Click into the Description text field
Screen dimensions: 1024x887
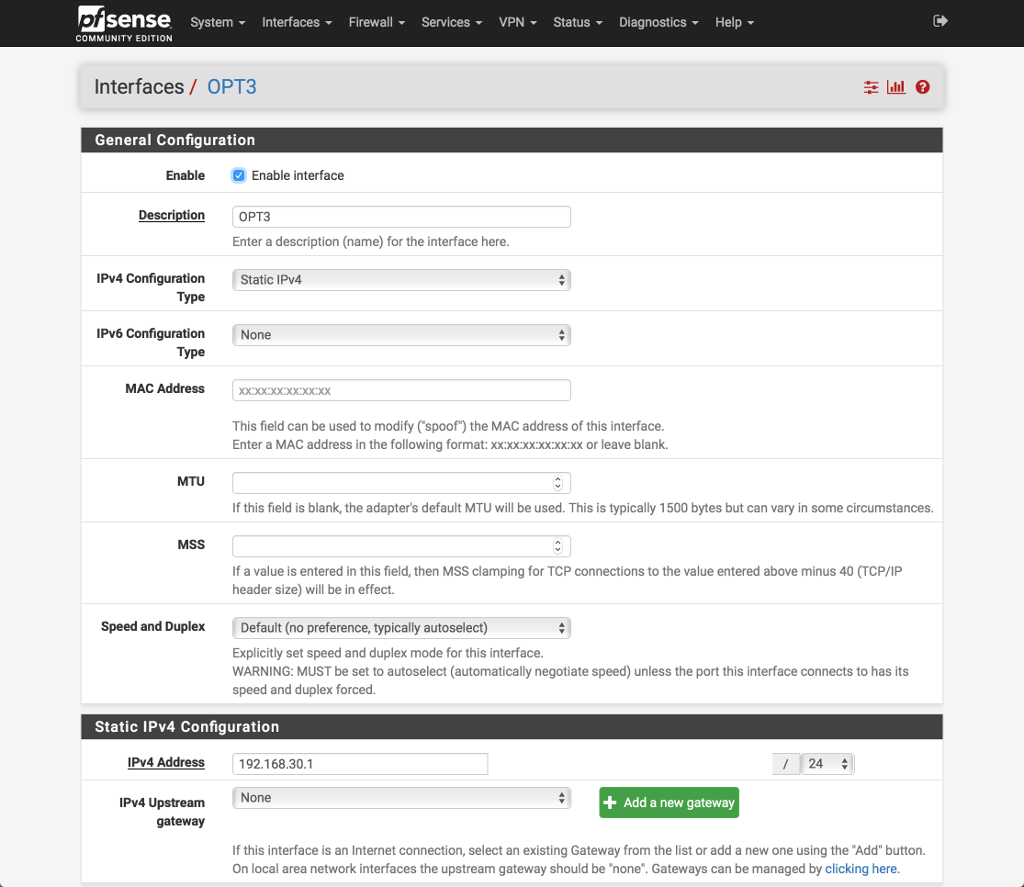pyautogui.click(x=401, y=217)
